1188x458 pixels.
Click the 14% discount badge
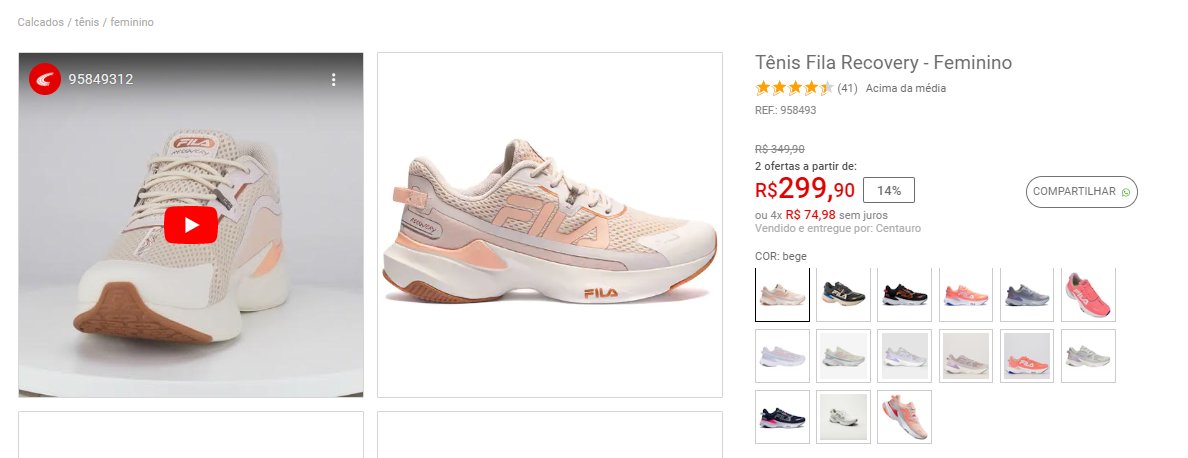[889, 190]
